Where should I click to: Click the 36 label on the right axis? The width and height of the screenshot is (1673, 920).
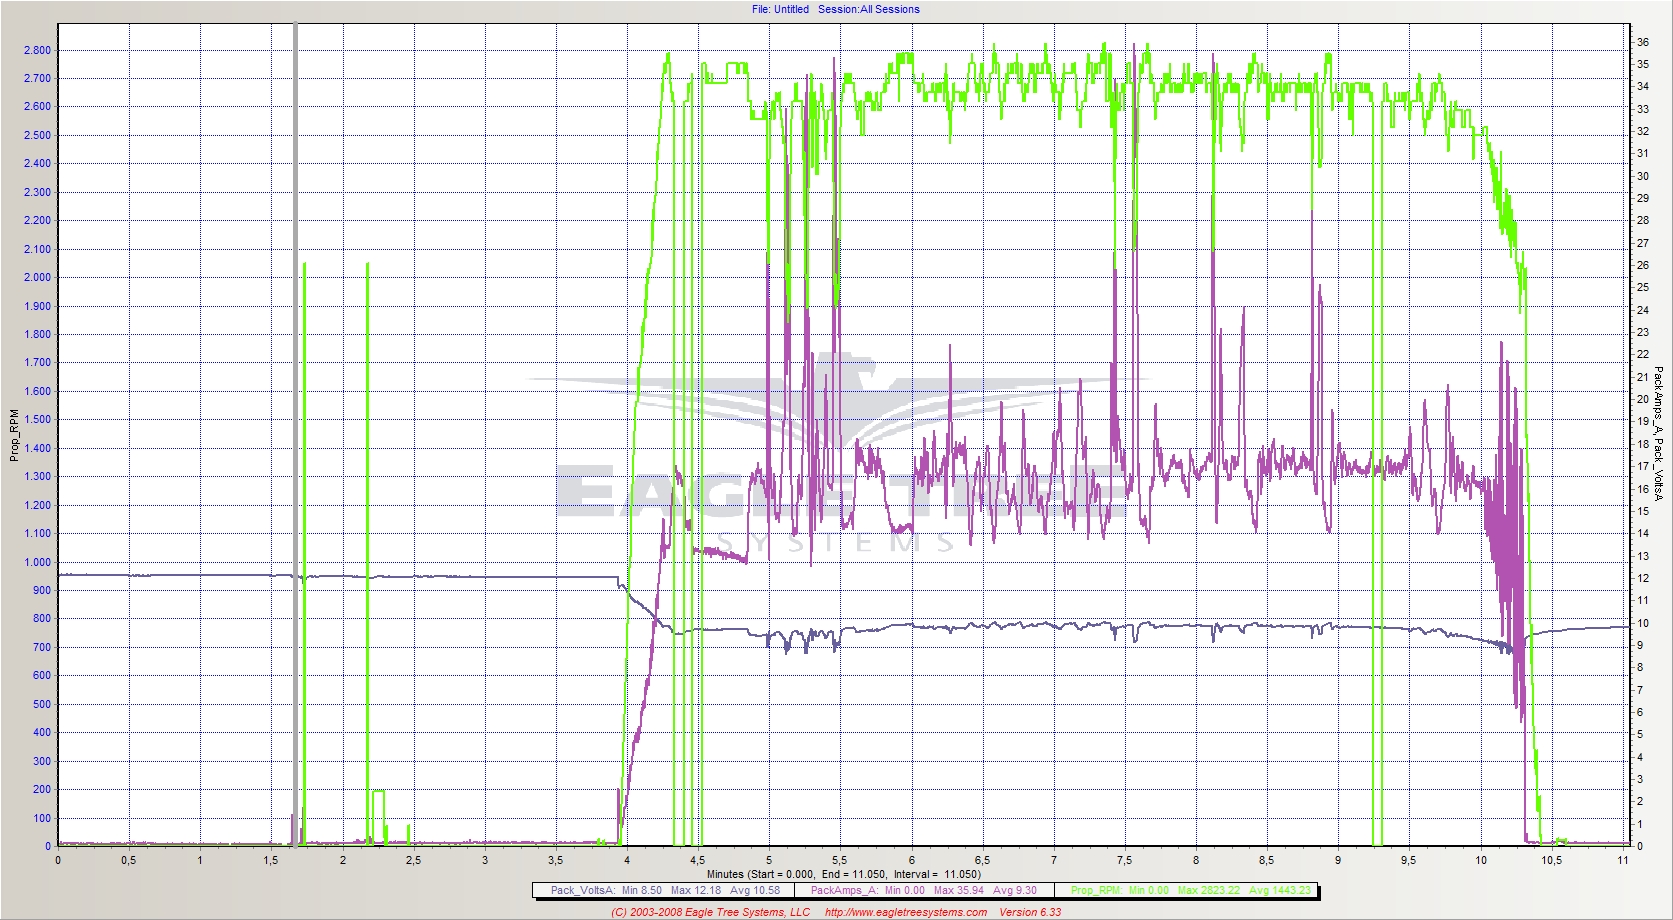coord(1643,42)
